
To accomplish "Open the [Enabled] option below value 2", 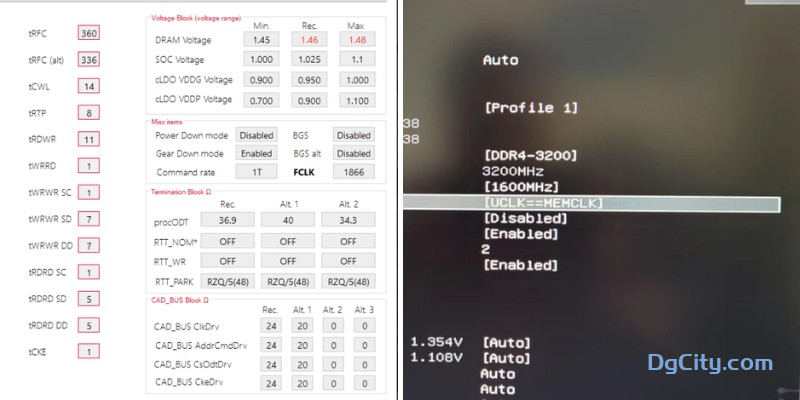I will pyautogui.click(x=521, y=265).
